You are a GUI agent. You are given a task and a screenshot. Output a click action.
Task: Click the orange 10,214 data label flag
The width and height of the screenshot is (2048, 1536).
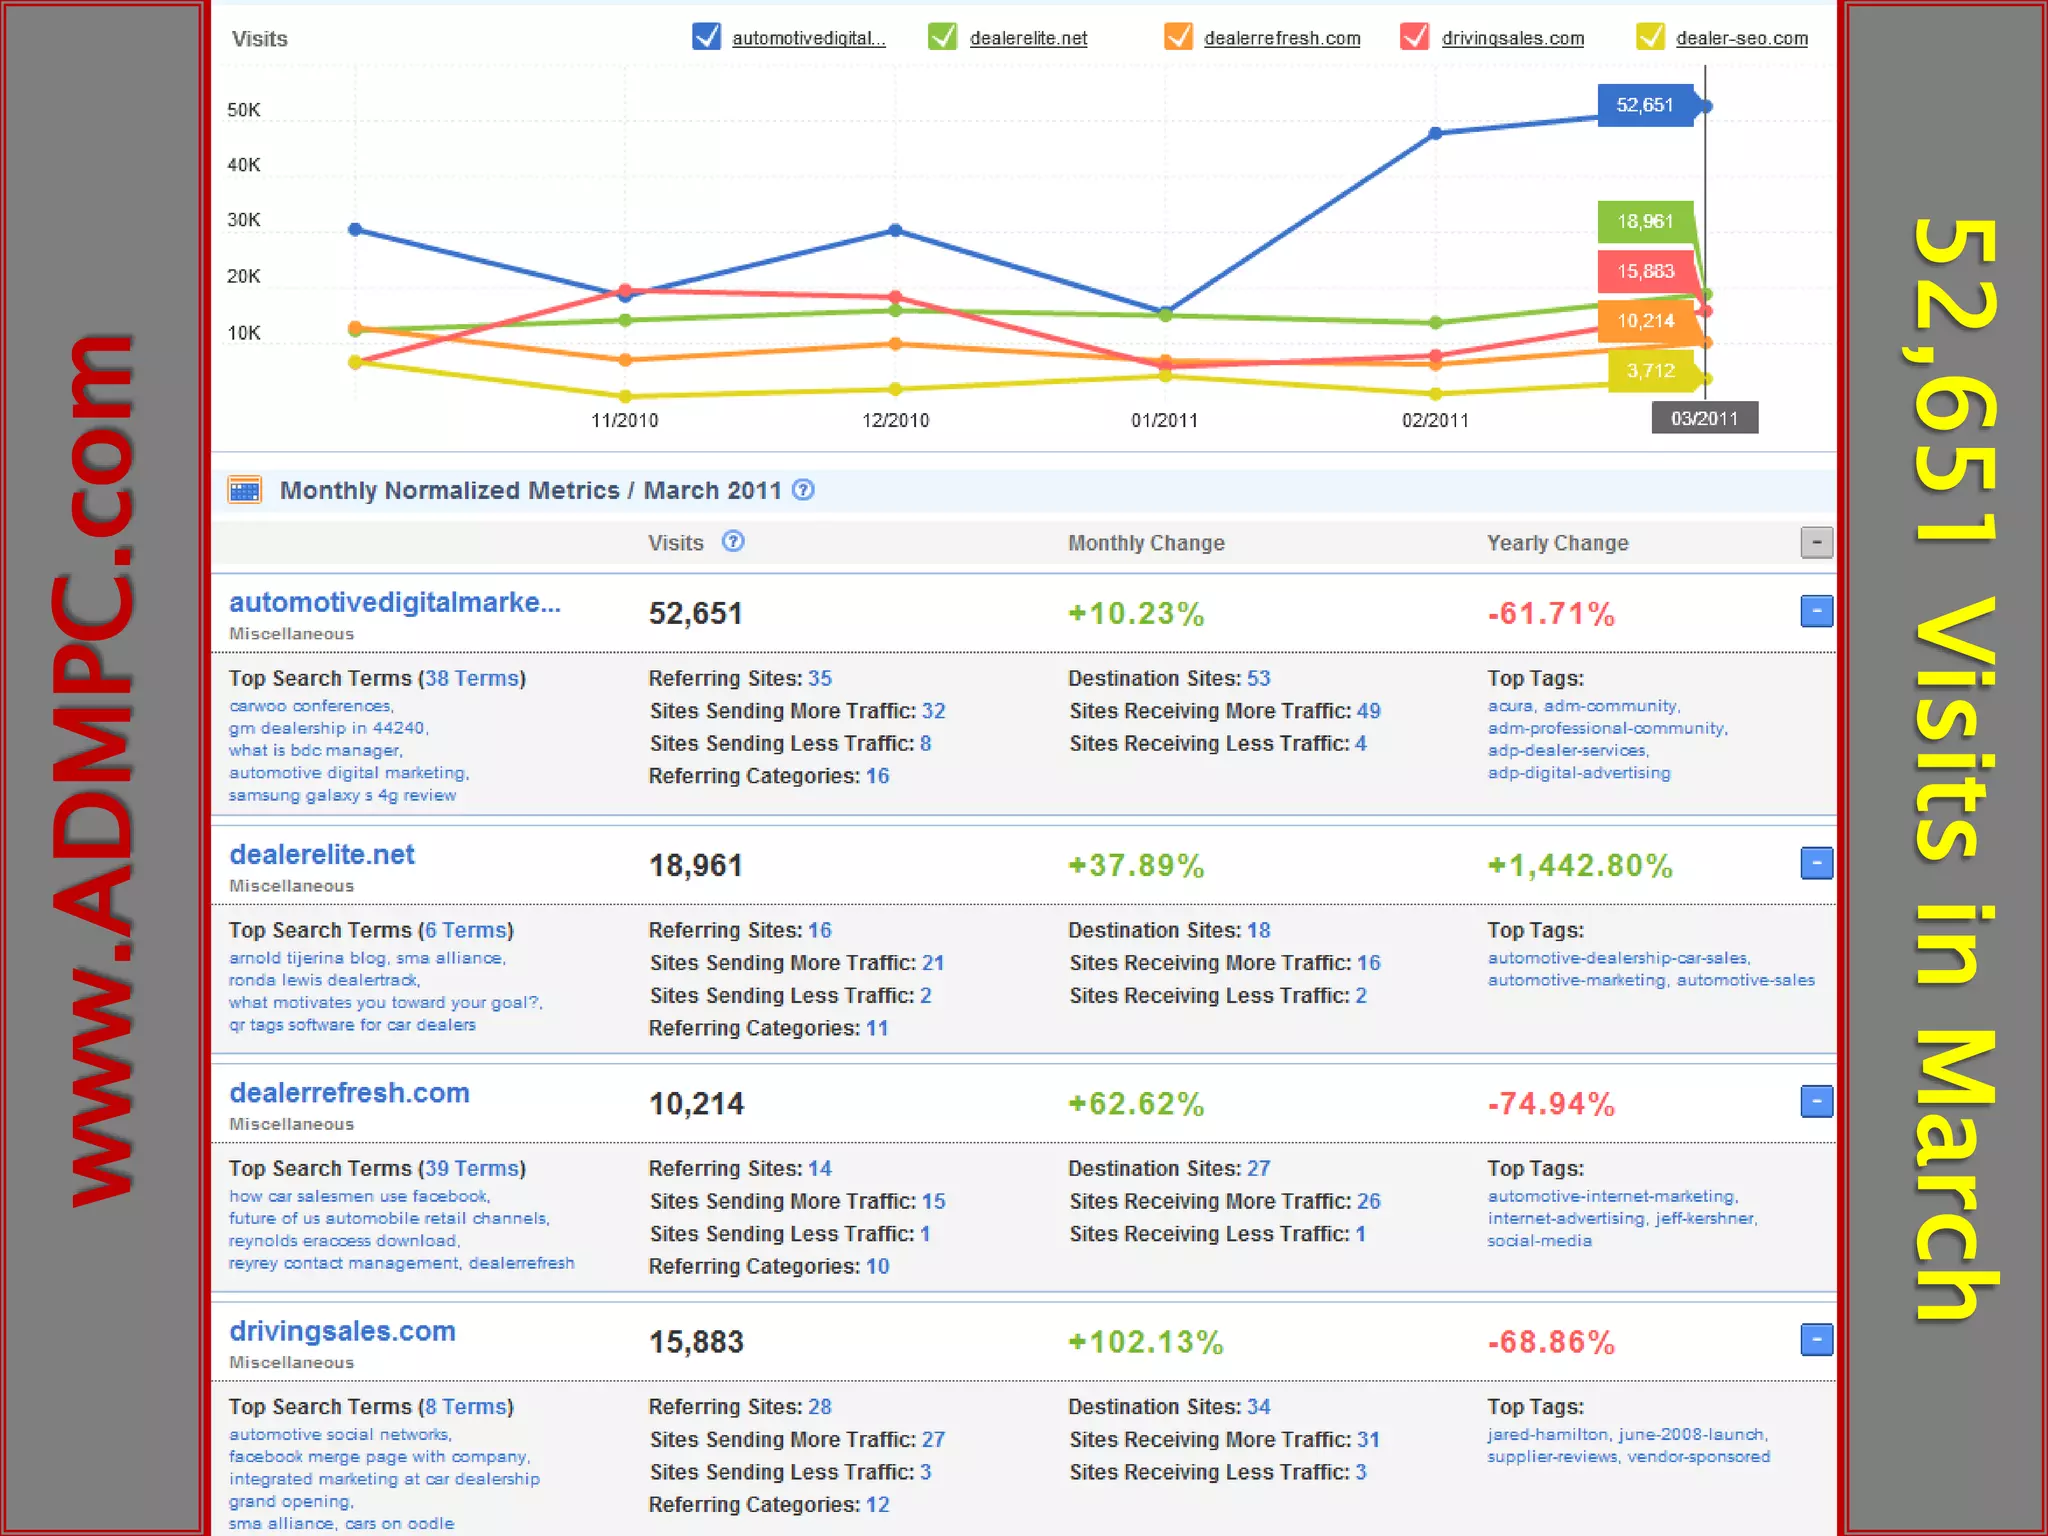coord(1645,321)
